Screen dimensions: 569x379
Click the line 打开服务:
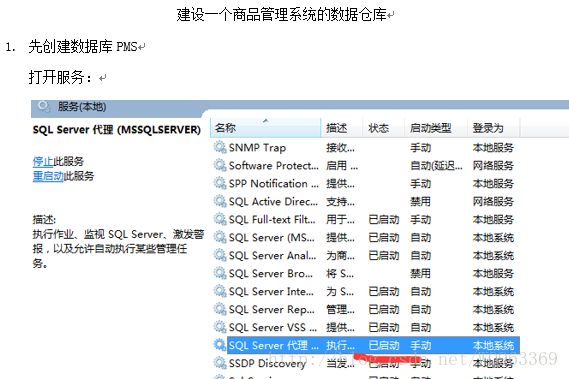60,77
